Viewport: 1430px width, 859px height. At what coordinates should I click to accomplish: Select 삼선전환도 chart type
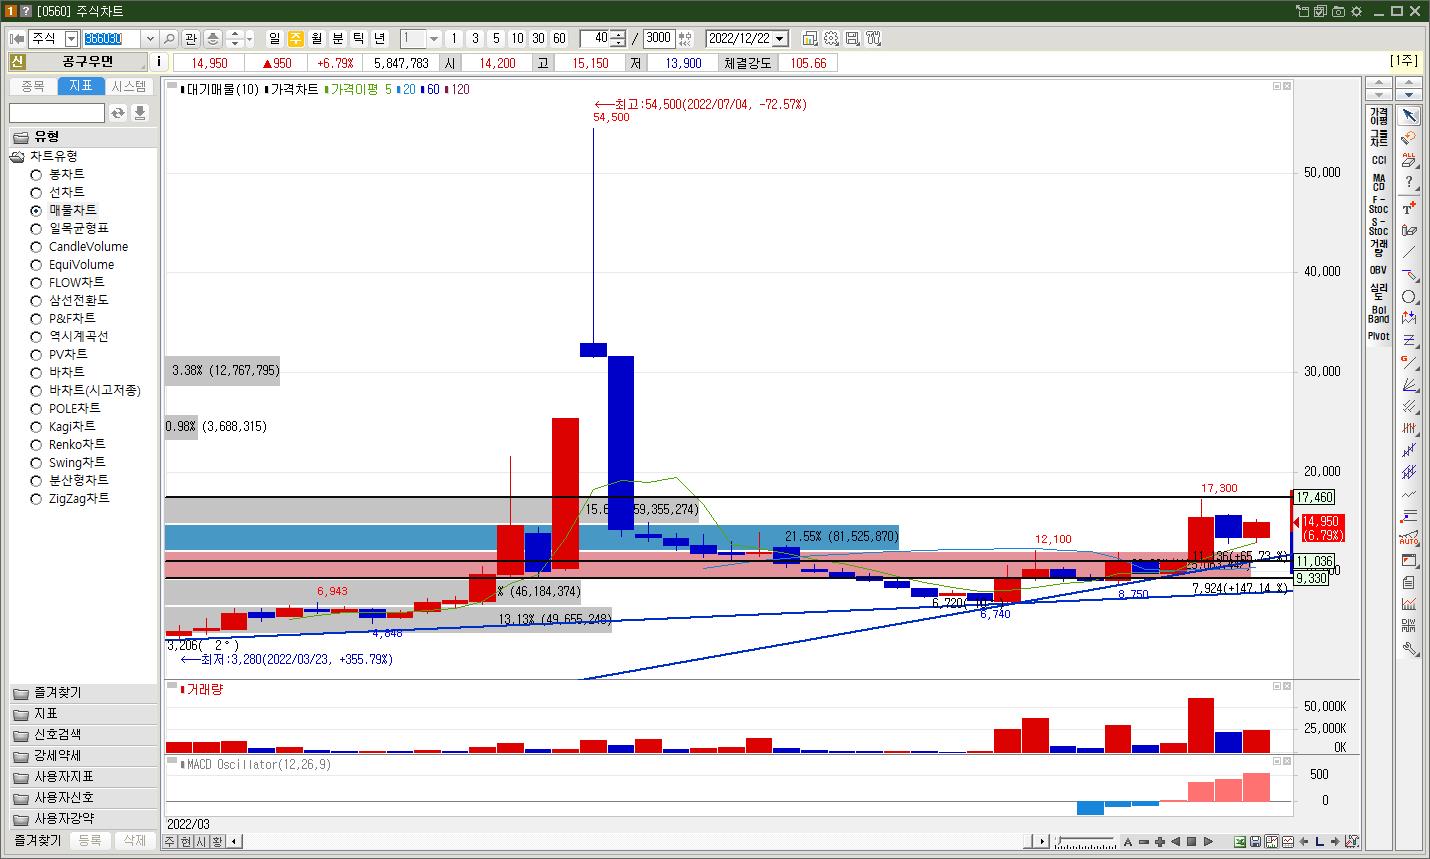click(x=70, y=300)
